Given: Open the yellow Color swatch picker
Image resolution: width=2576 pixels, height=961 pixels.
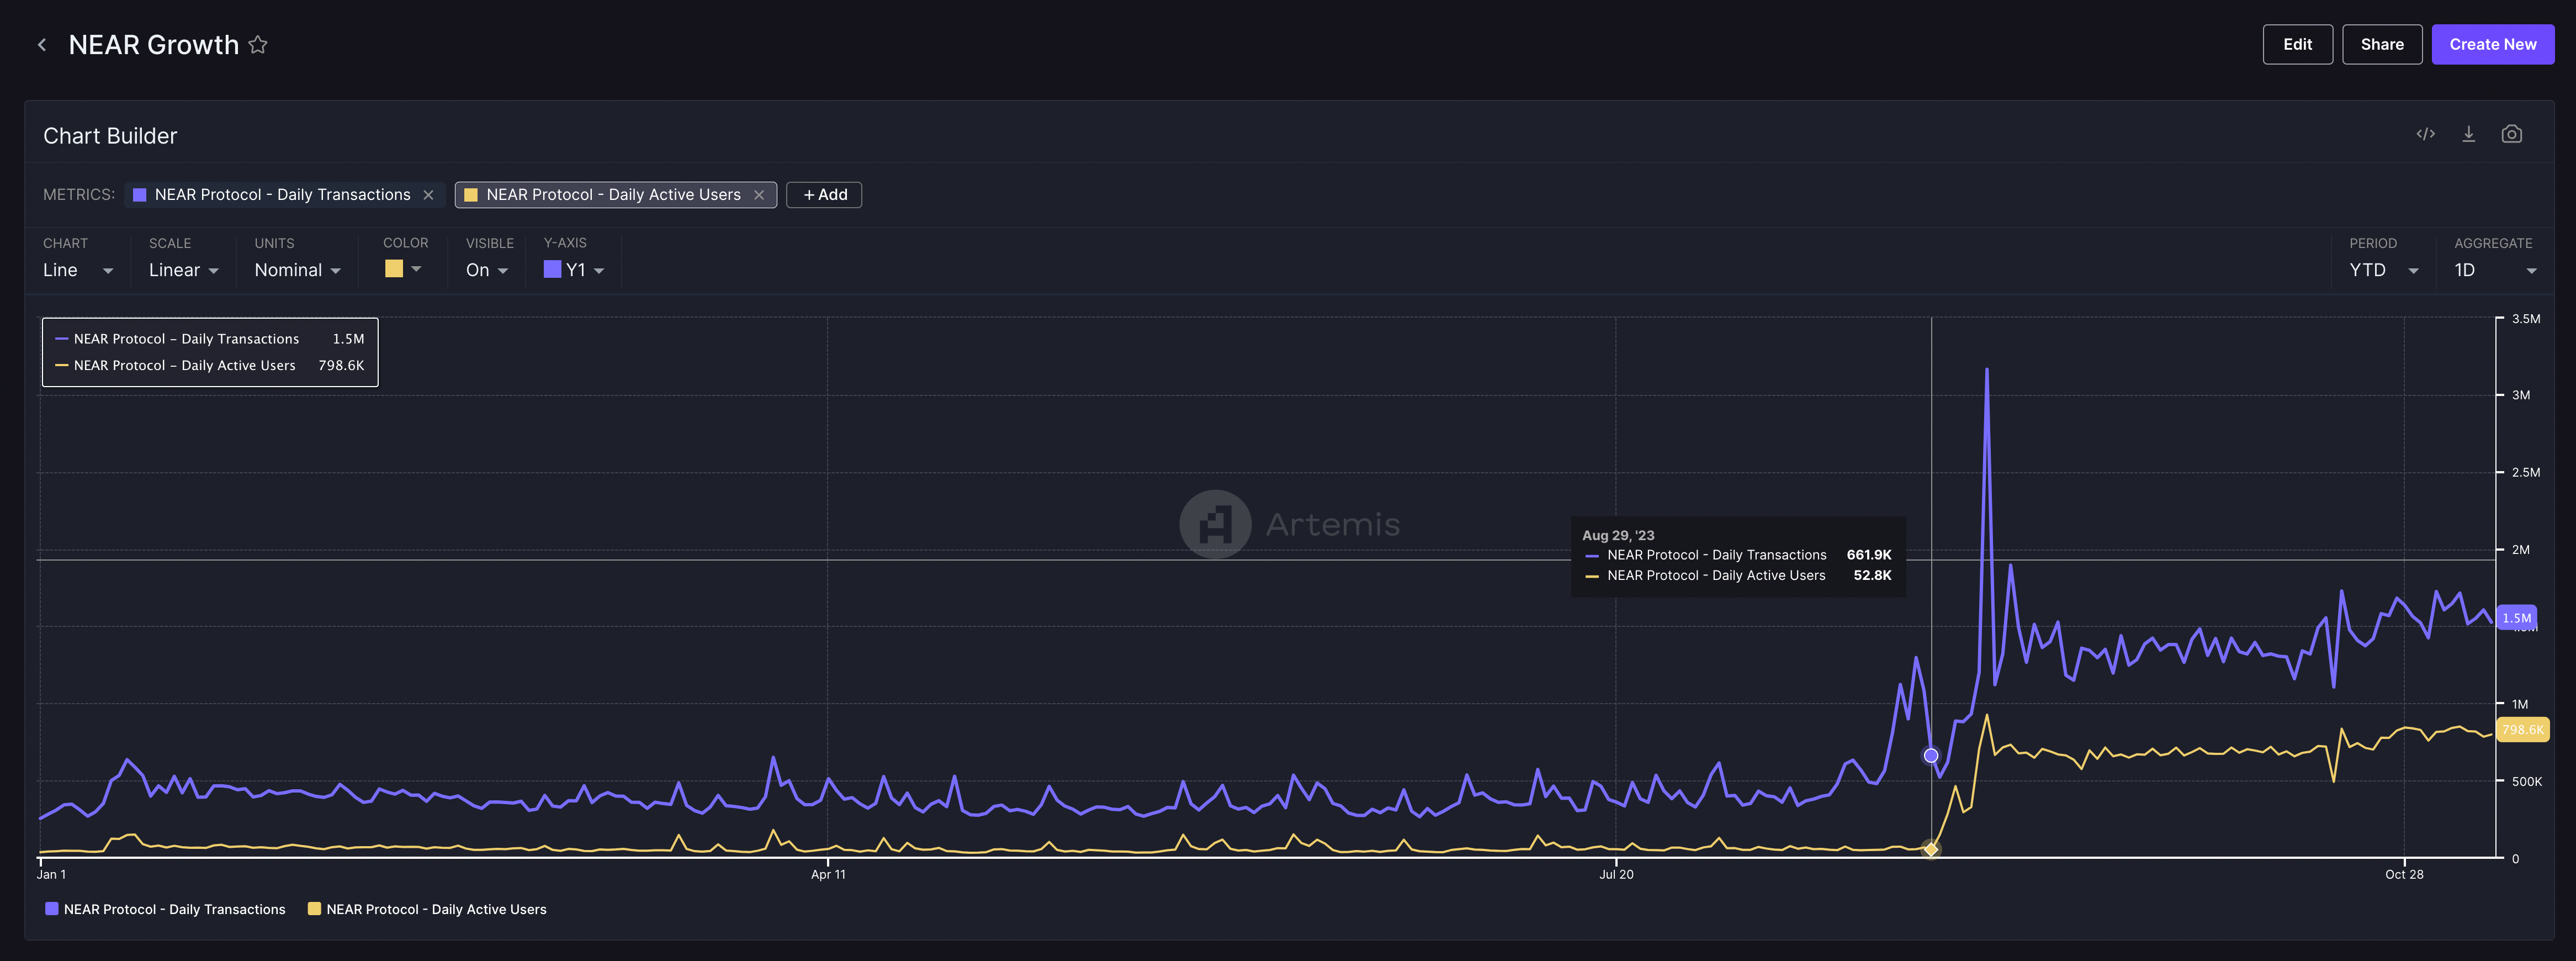Looking at the screenshot, I should click(403, 269).
